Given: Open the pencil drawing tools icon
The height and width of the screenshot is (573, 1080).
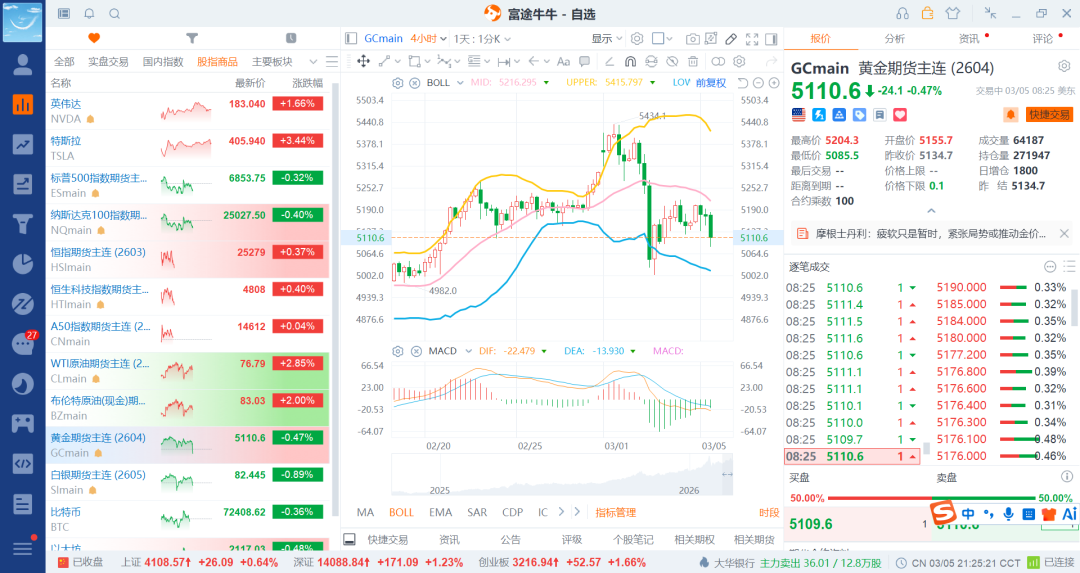Looking at the screenshot, I should (731, 39).
